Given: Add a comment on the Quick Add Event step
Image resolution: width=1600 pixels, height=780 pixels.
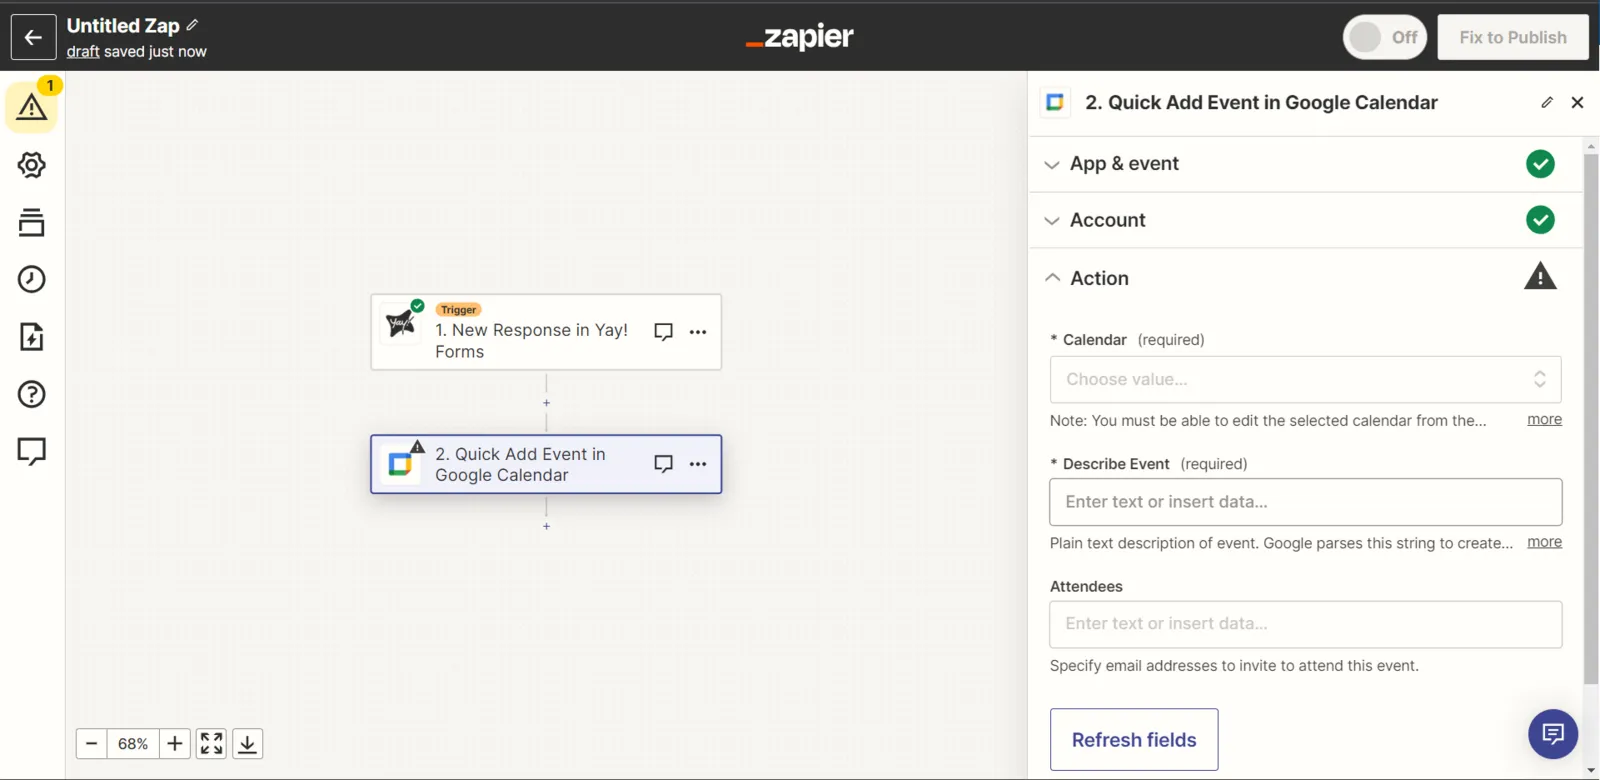Looking at the screenshot, I should pyautogui.click(x=663, y=464).
